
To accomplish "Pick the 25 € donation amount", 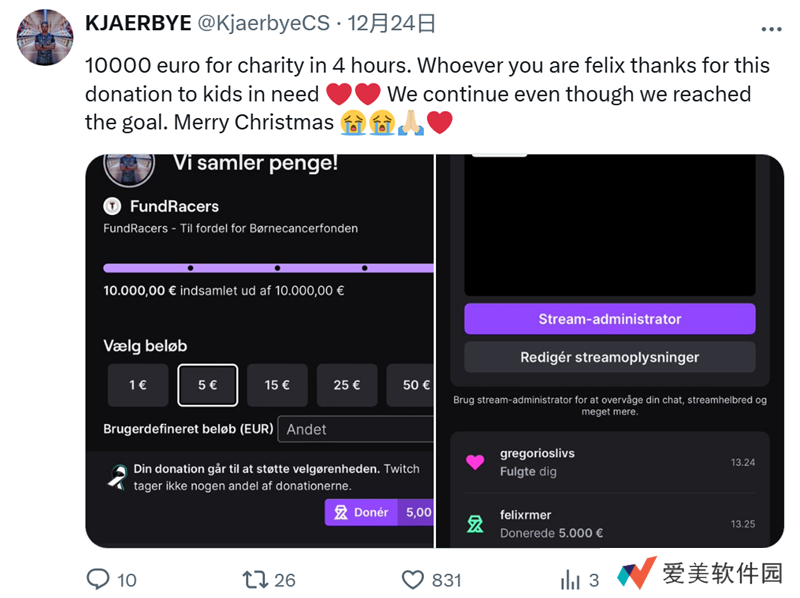I will [347, 385].
